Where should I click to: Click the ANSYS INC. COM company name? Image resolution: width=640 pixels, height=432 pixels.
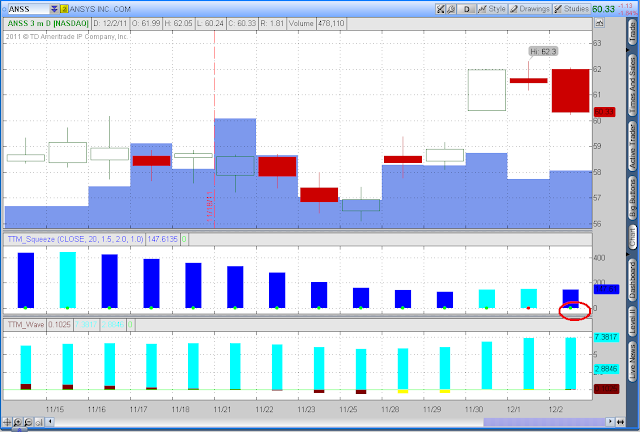click(100, 9)
